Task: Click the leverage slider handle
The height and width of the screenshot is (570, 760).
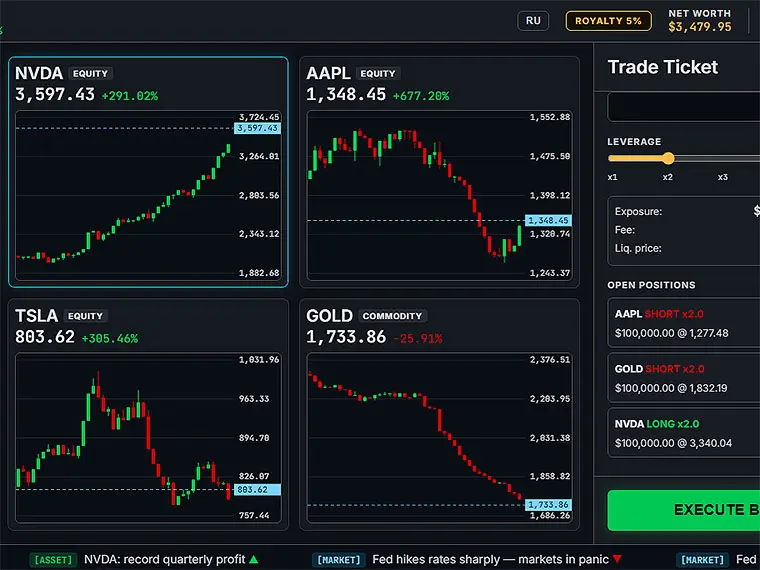Action: click(x=668, y=158)
